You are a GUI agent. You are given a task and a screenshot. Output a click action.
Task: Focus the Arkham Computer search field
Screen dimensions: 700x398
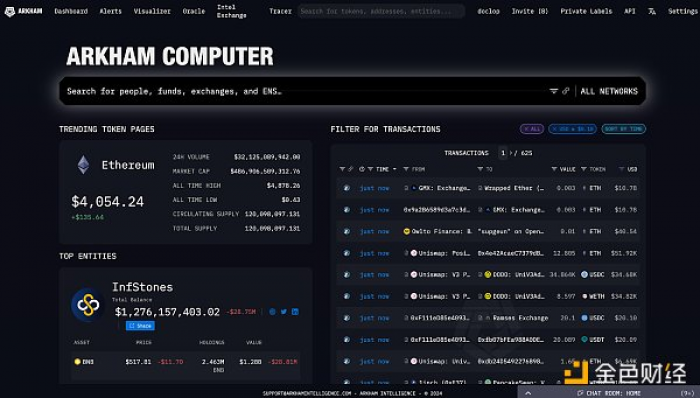[304, 91]
